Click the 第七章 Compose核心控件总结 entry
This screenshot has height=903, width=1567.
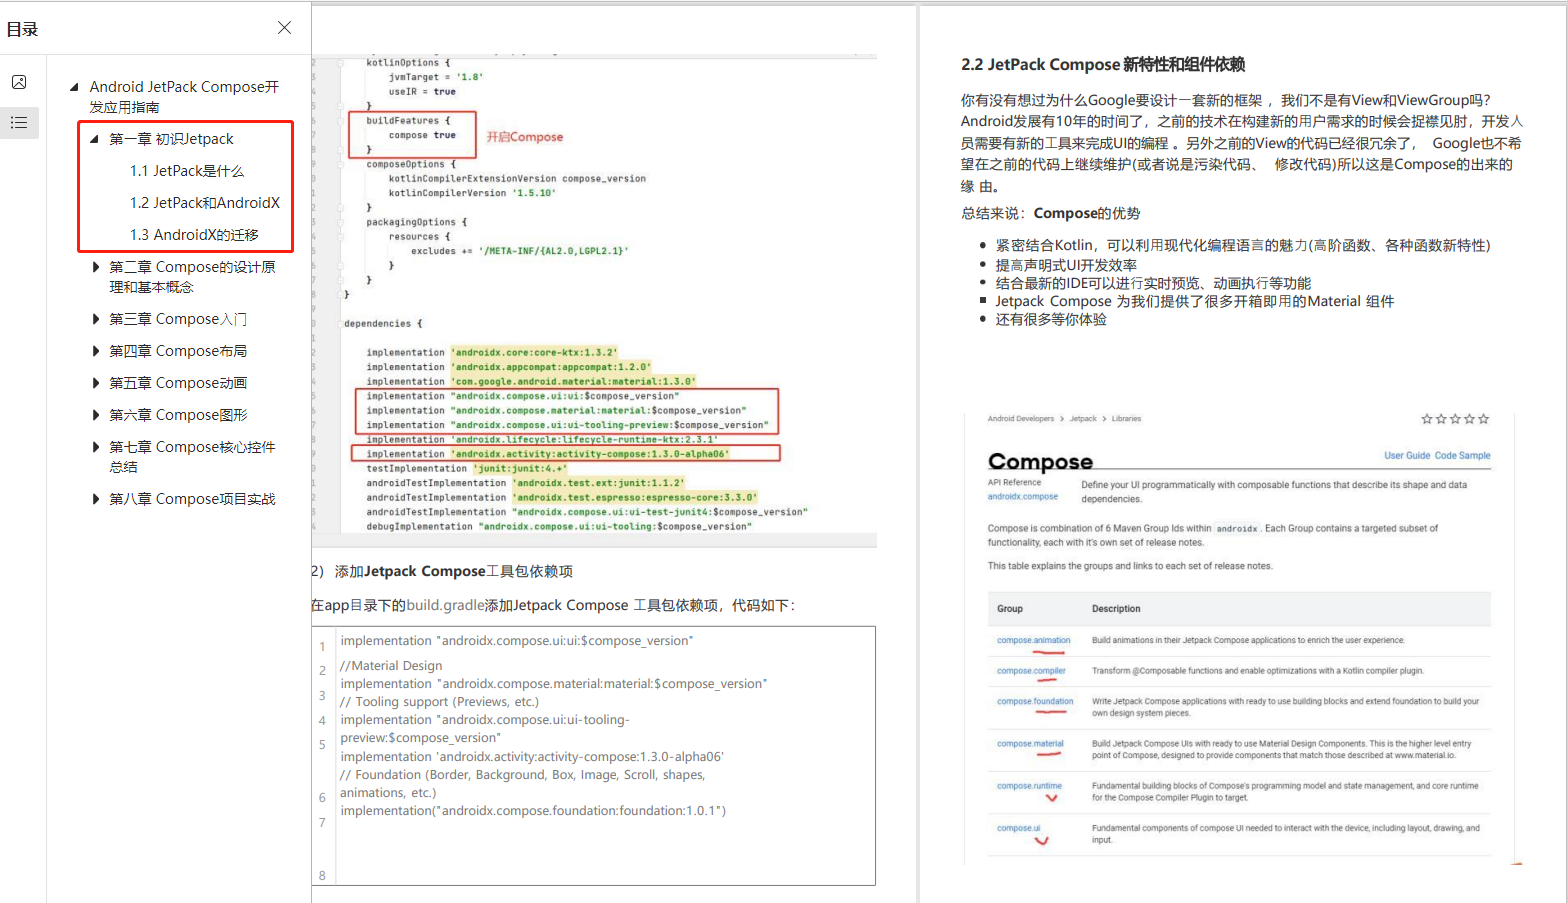[x=192, y=457]
